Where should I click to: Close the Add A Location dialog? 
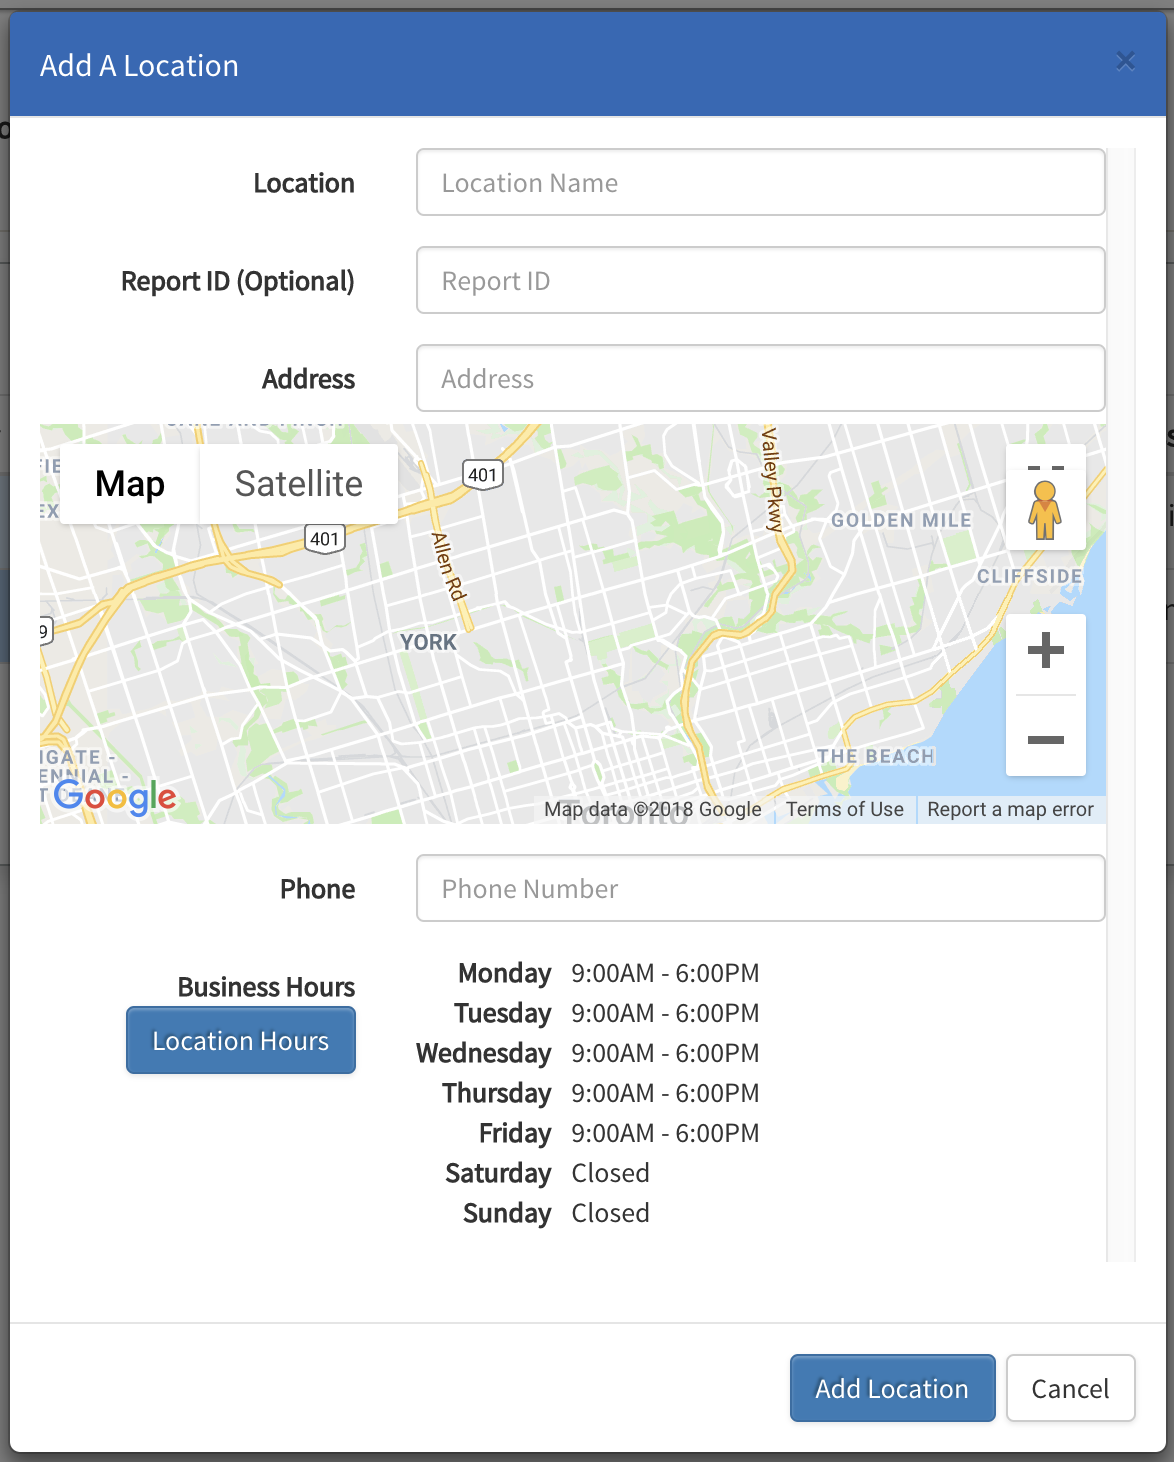[1125, 62]
